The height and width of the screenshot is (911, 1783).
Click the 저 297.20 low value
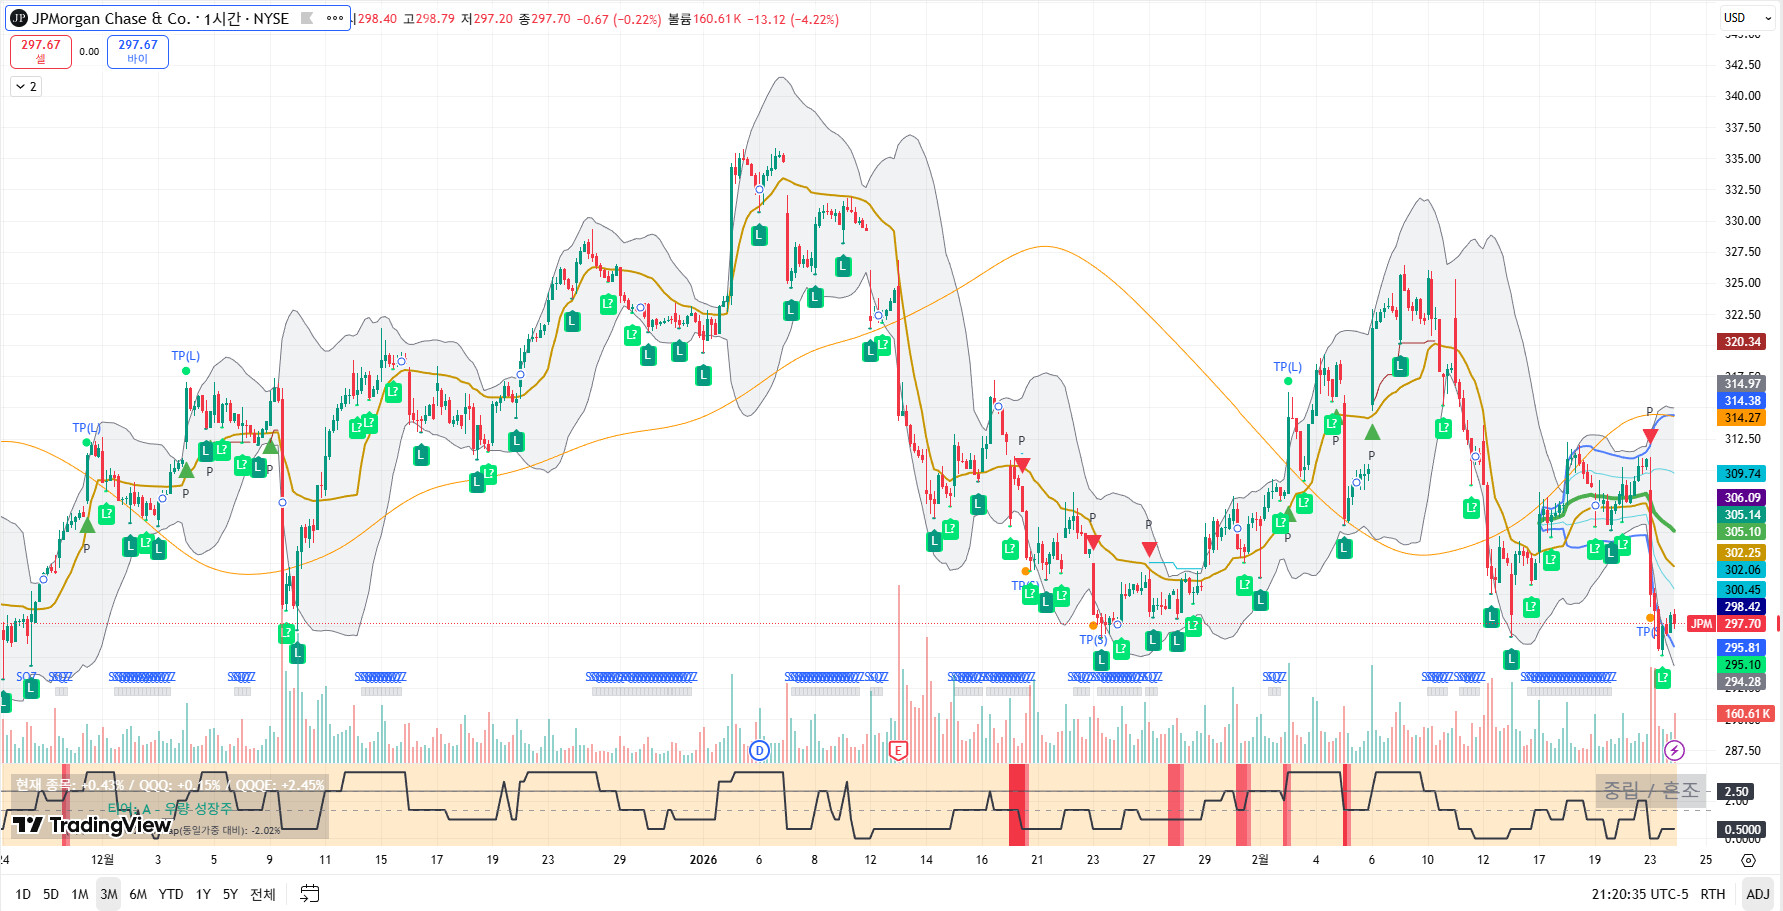click(487, 19)
